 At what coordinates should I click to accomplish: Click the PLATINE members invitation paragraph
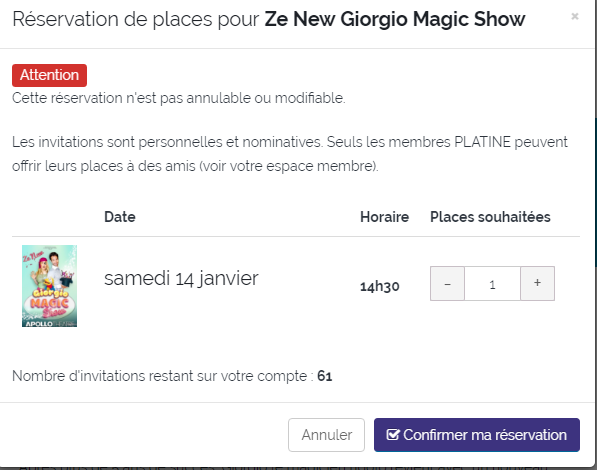pos(290,154)
